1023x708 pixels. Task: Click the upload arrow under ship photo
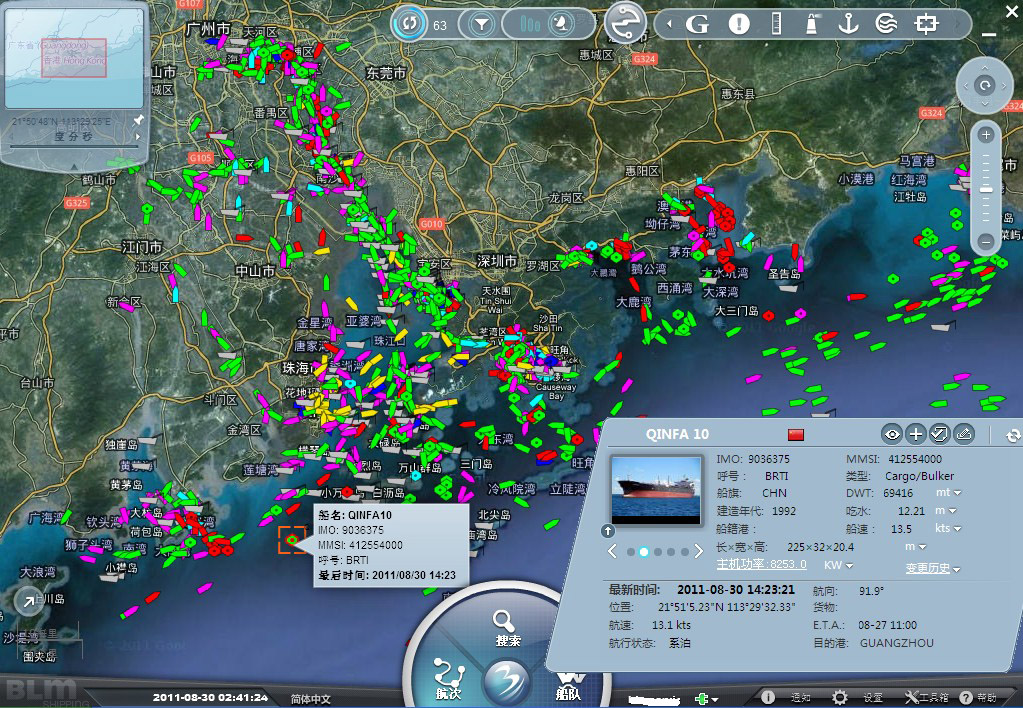(608, 531)
